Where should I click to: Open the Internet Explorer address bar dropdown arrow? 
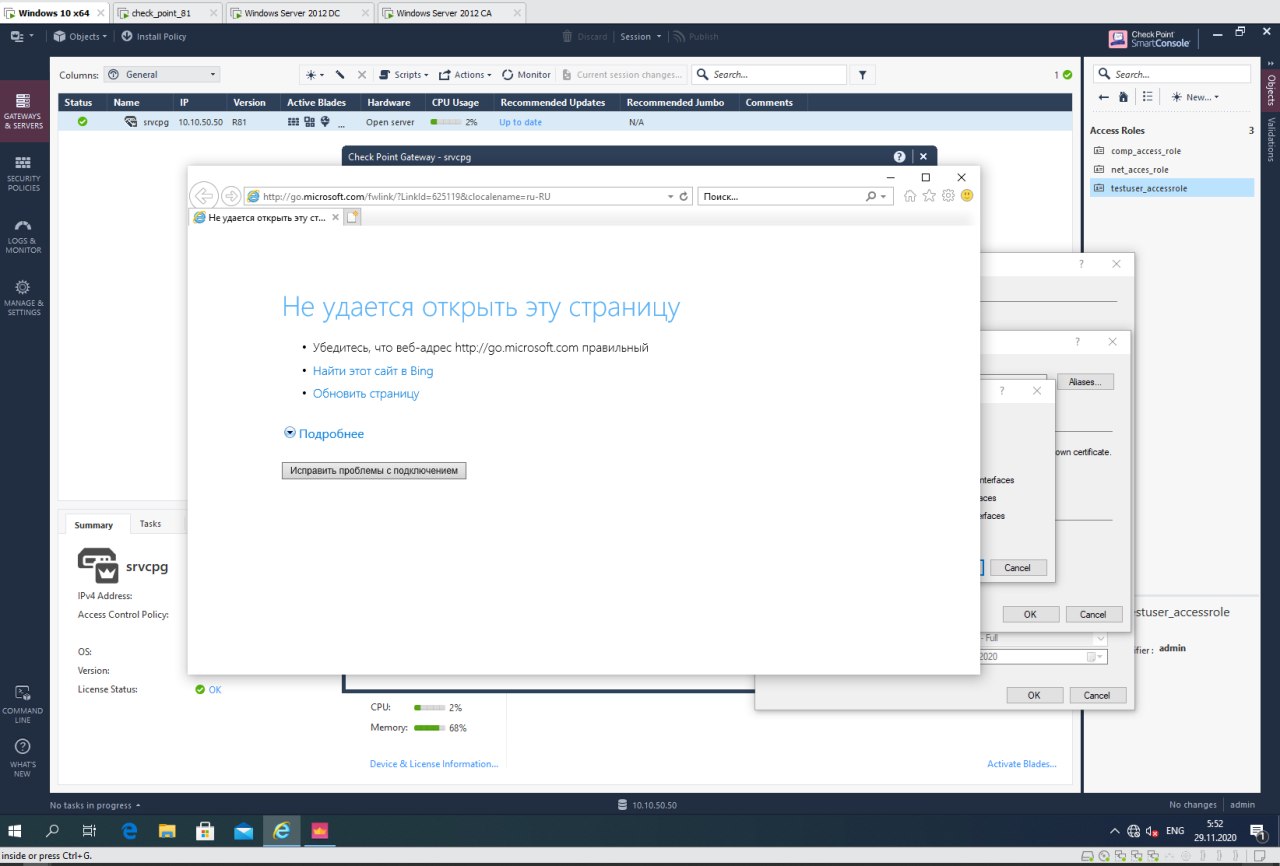pyautogui.click(x=670, y=197)
